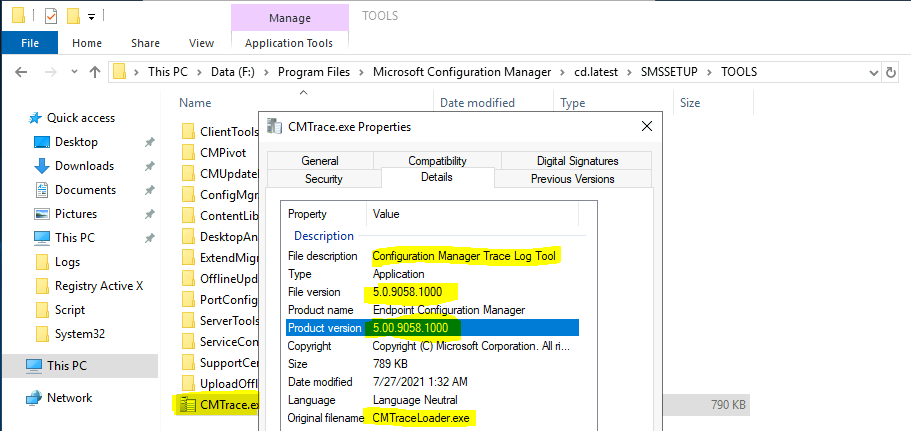The image size is (911, 431).
Task: Switch to General tab in Properties dialog
Action: [320, 161]
